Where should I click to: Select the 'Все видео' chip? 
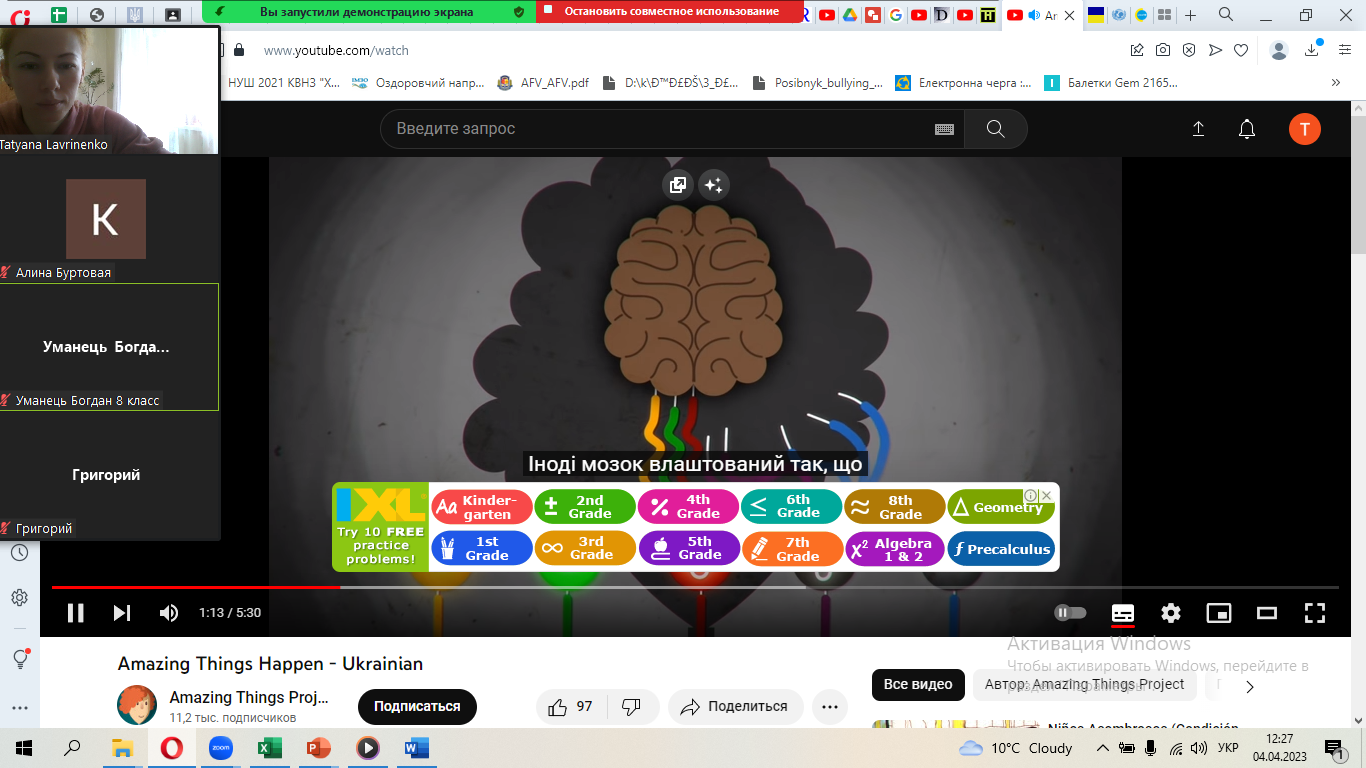[x=918, y=685]
